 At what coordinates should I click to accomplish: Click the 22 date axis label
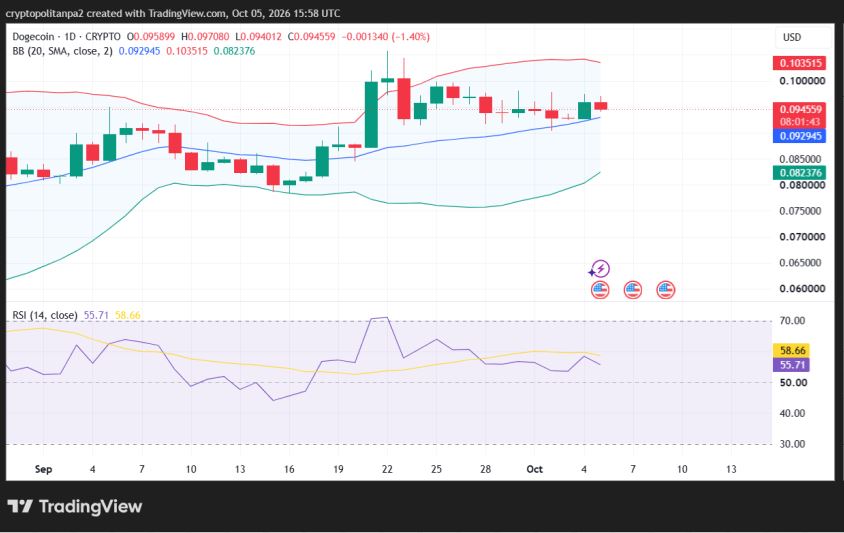(x=387, y=469)
